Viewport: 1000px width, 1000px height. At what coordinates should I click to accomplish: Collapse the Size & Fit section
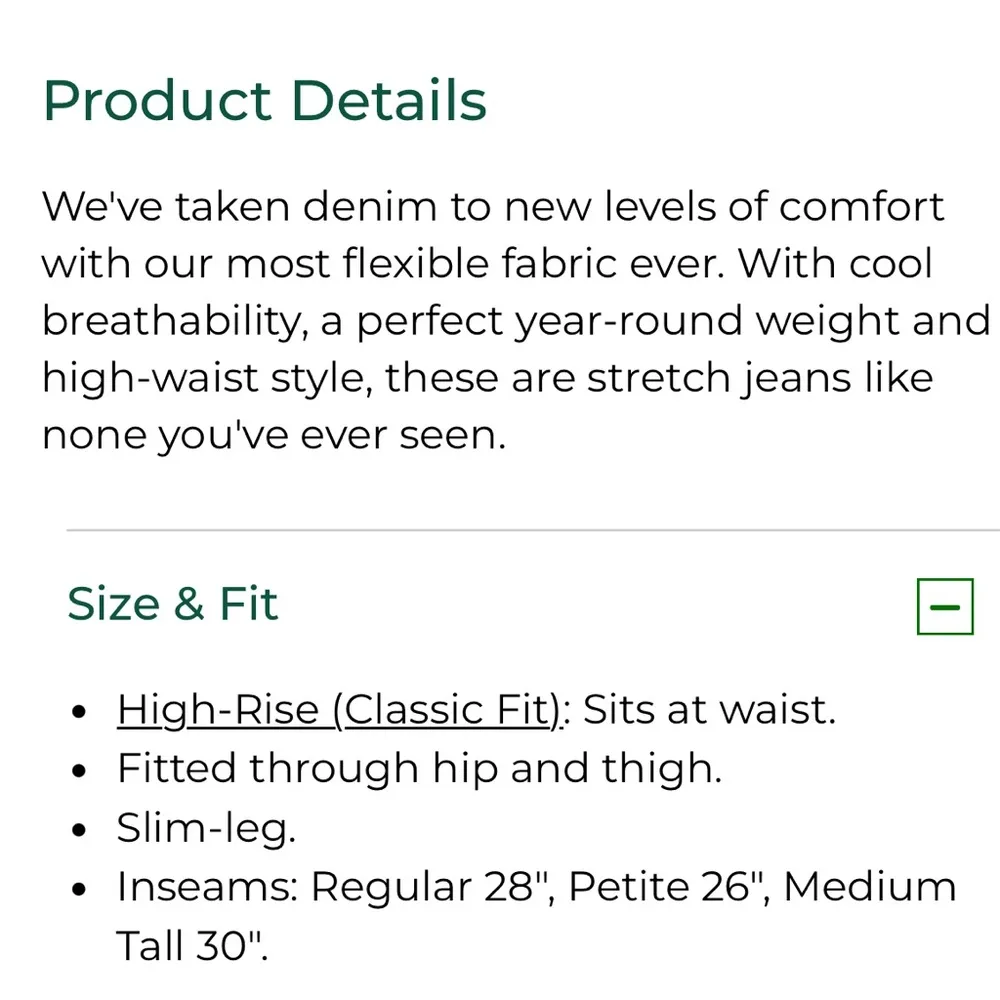coord(945,607)
